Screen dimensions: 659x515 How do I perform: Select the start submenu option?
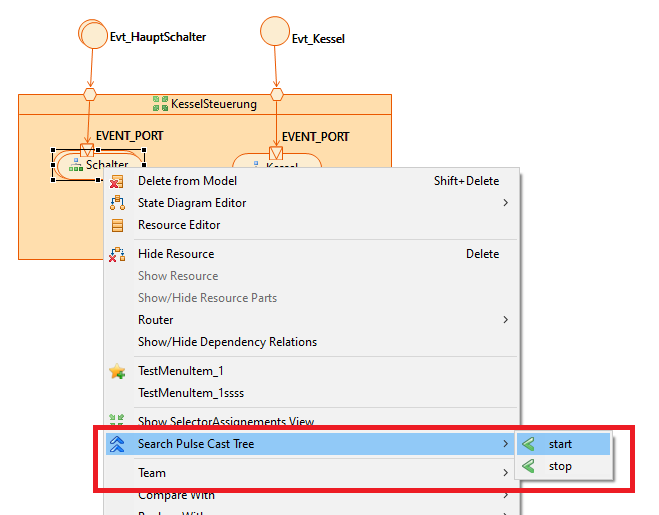point(562,444)
